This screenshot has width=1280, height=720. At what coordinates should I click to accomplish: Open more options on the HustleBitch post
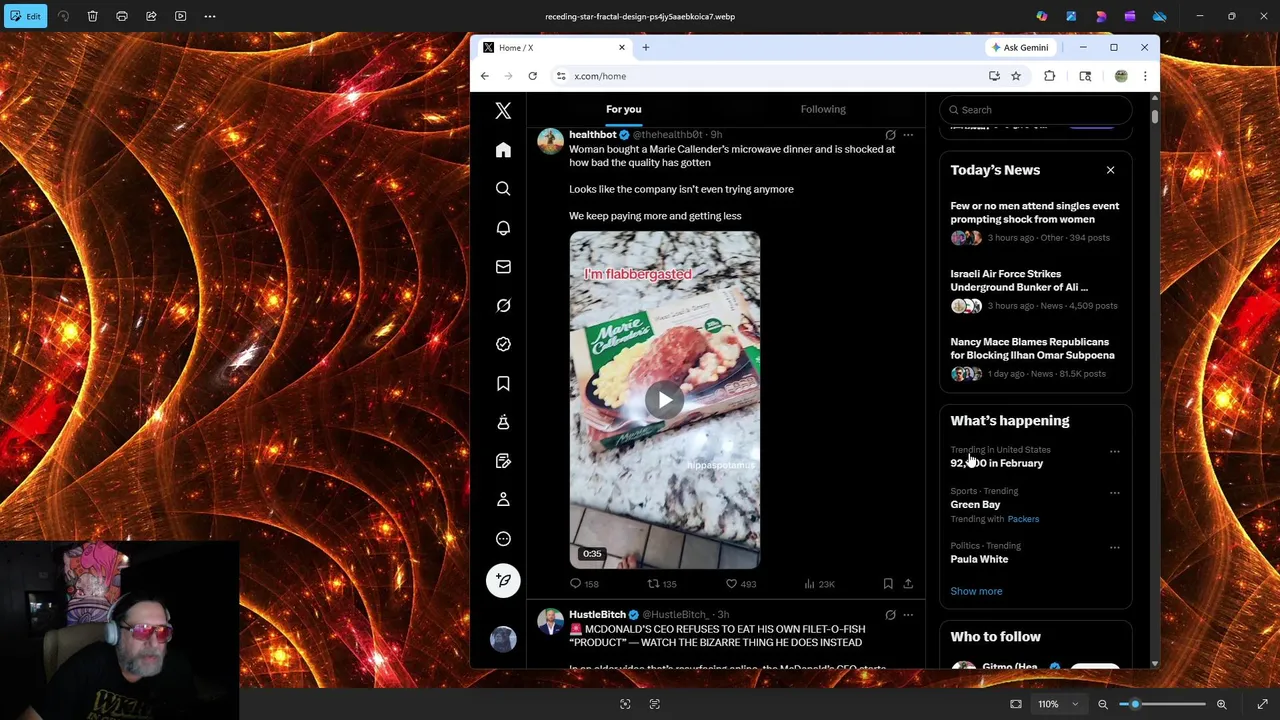tap(908, 615)
